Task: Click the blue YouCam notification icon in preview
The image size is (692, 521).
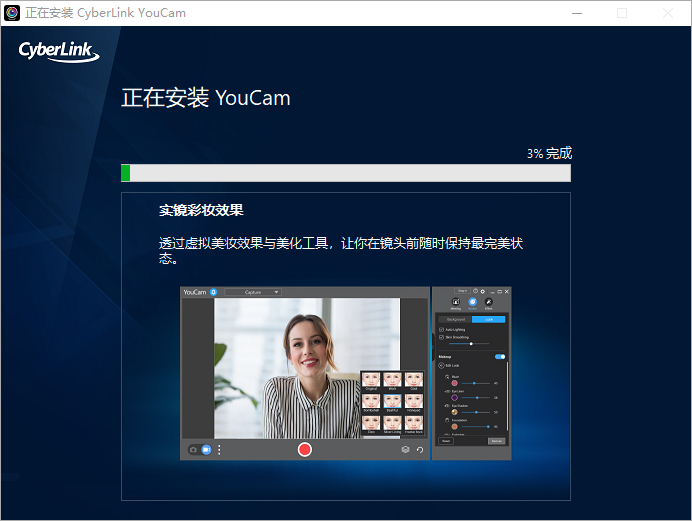Action: 214,292
